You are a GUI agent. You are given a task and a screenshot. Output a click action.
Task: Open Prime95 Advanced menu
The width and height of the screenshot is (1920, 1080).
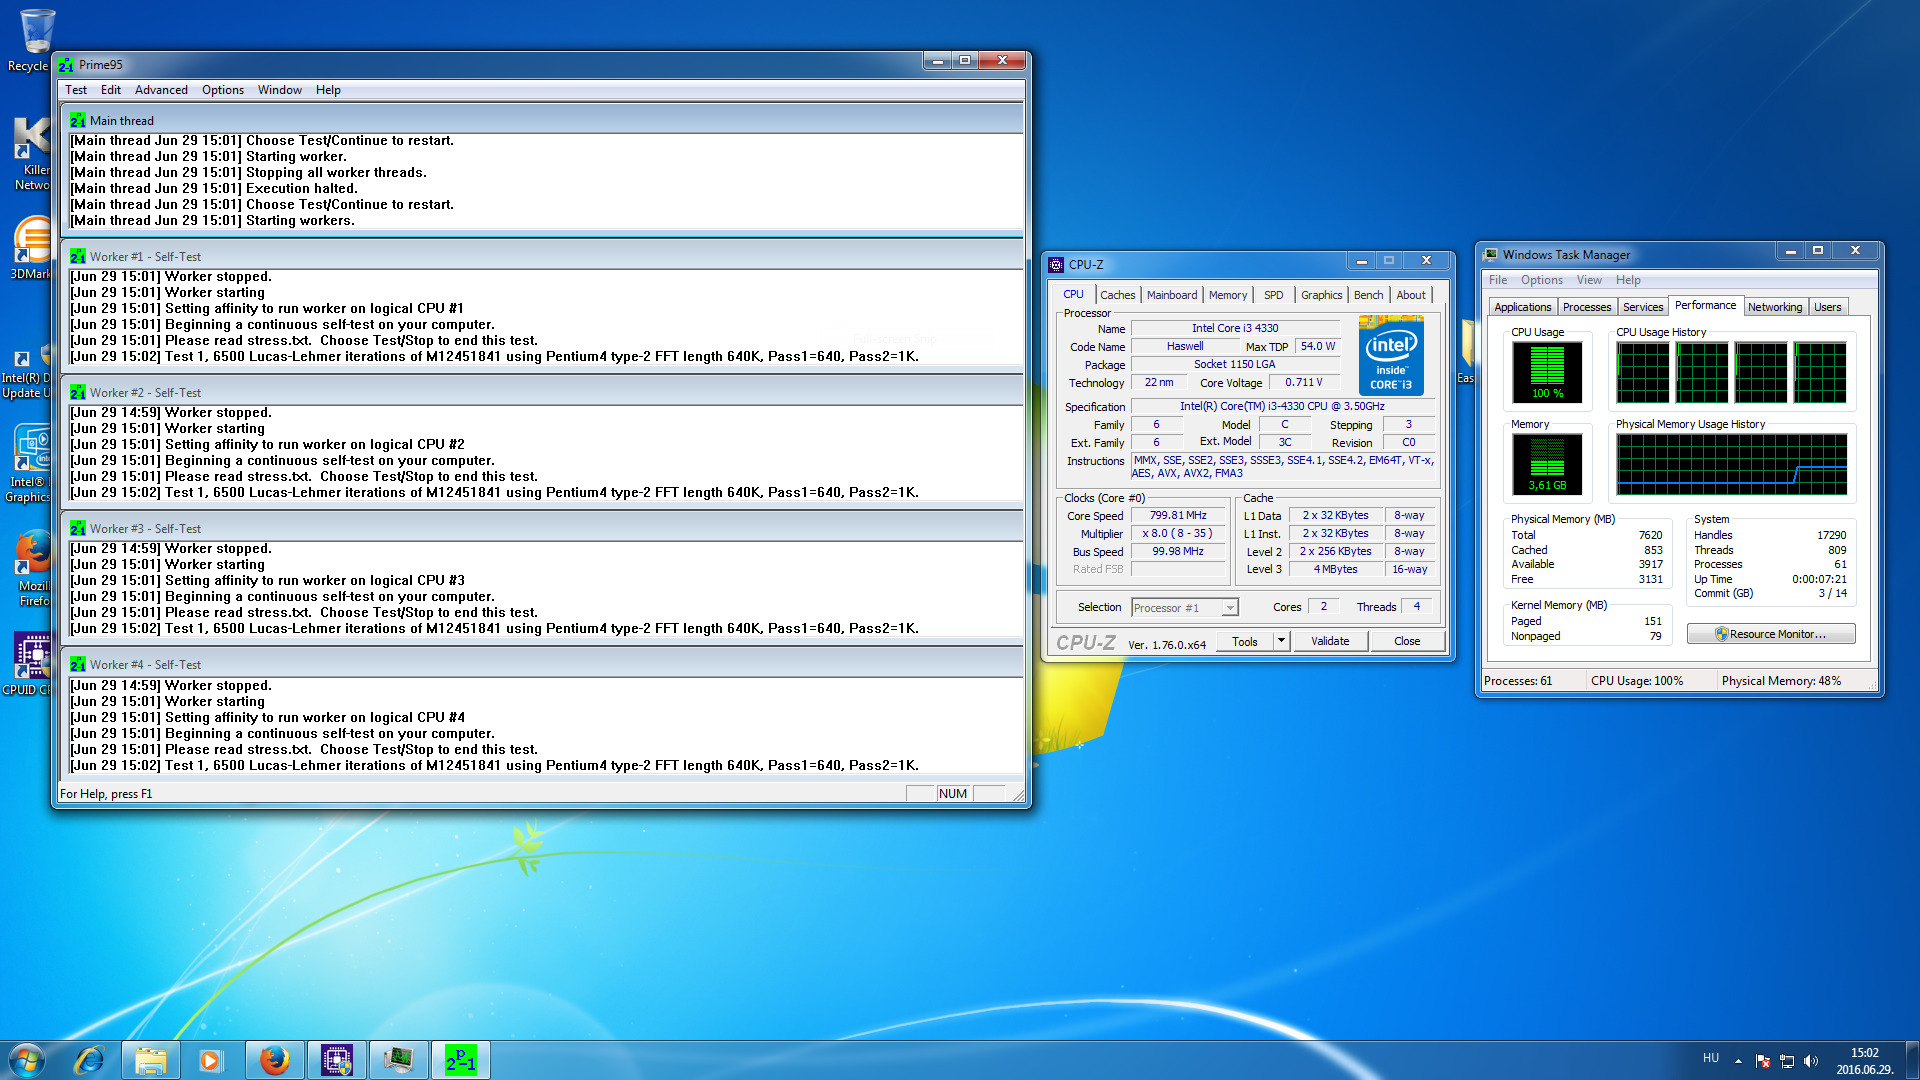(161, 90)
